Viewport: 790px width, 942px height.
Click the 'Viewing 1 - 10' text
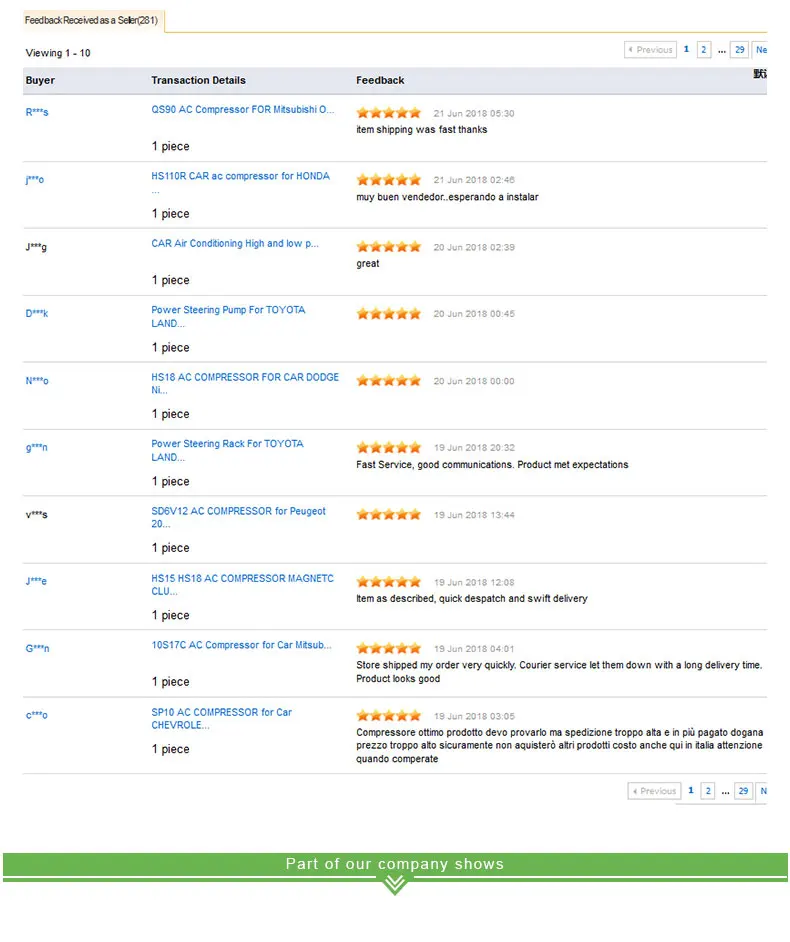tap(58, 53)
